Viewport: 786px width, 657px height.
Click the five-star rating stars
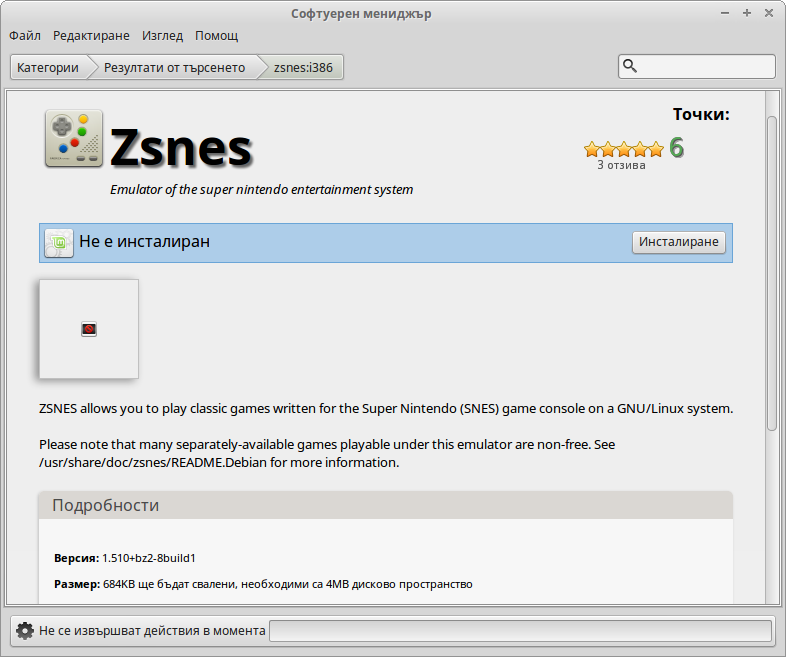pos(624,149)
